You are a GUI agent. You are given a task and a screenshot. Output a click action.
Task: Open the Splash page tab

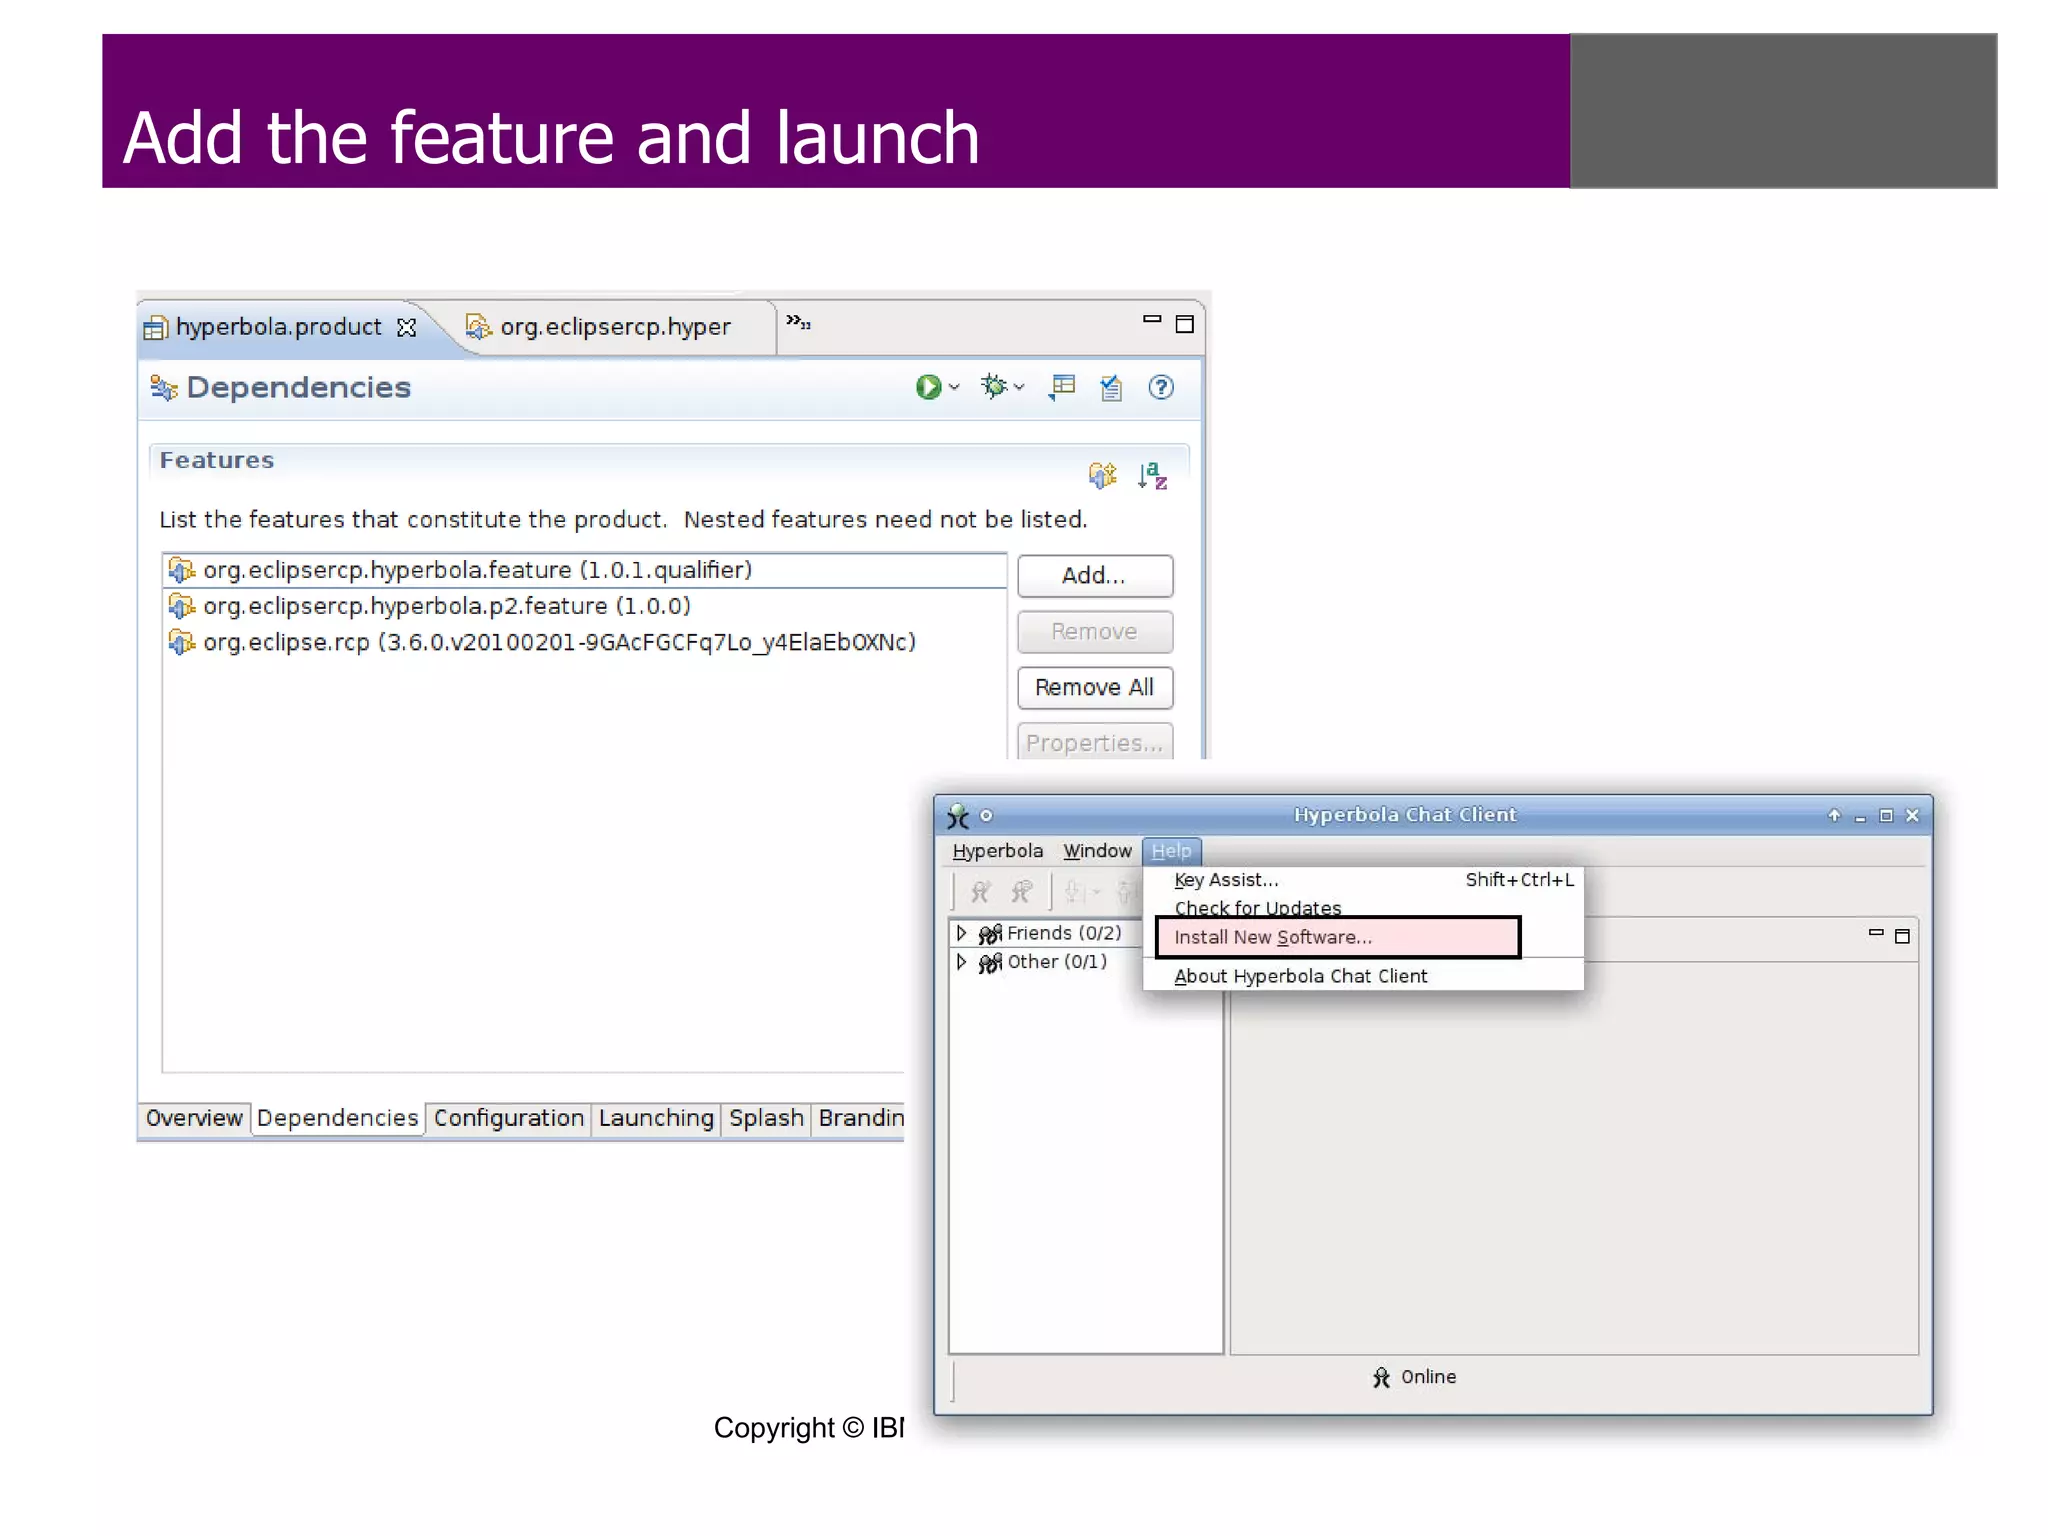[x=766, y=1118]
